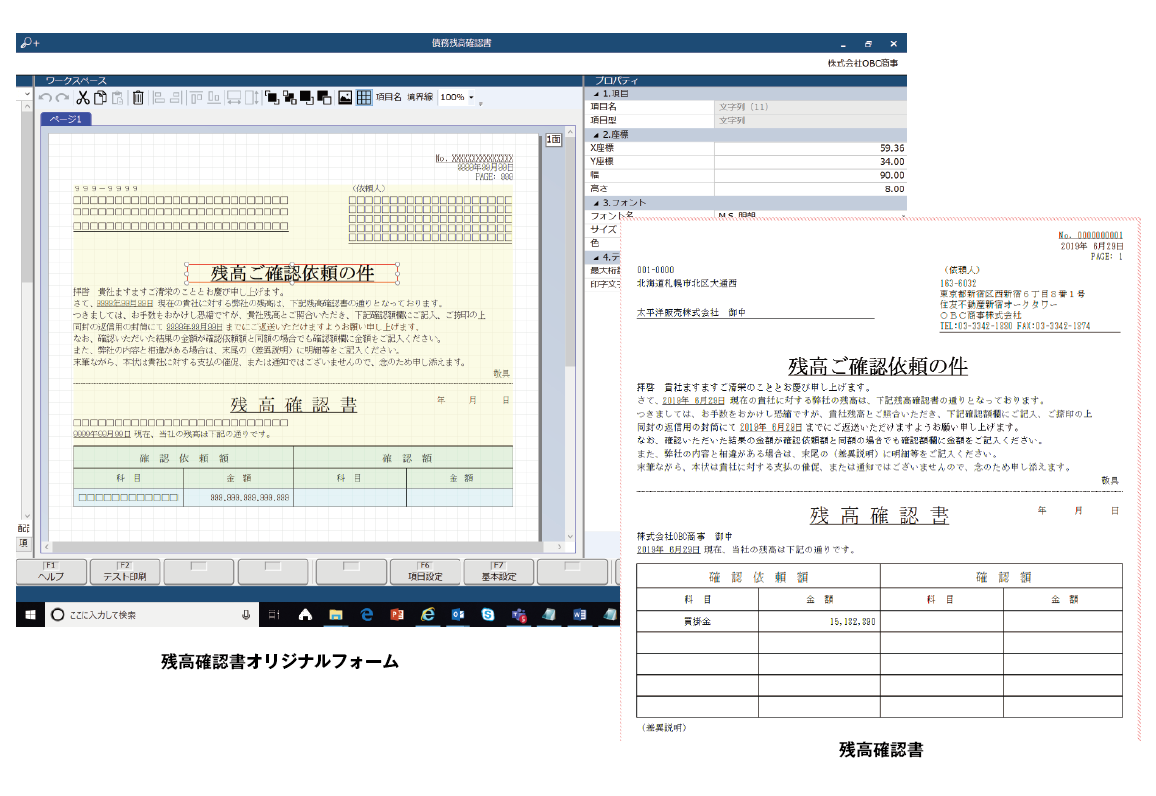Toggle the 項目名 display button

coord(389,97)
